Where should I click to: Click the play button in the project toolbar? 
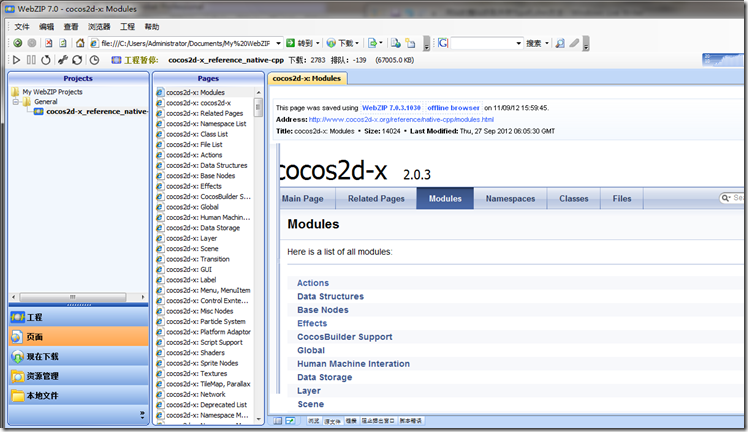click(16, 60)
